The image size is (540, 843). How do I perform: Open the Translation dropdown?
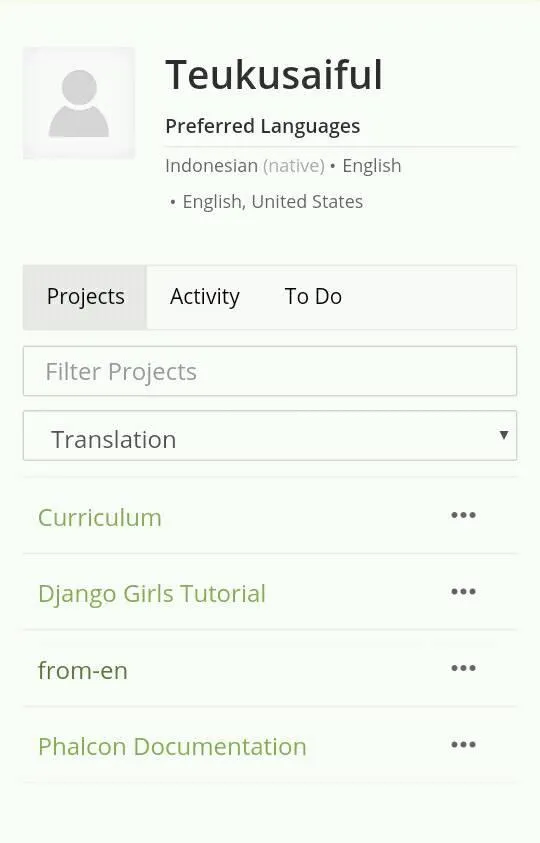[270, 436]
